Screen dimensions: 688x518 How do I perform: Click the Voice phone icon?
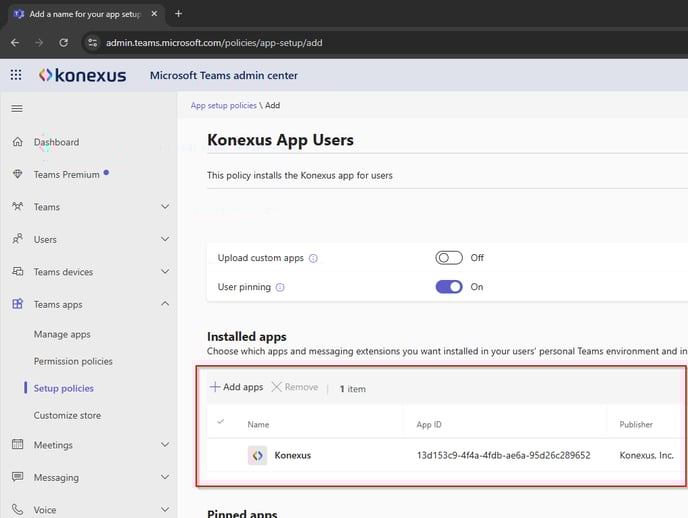(x=18, y=509)
